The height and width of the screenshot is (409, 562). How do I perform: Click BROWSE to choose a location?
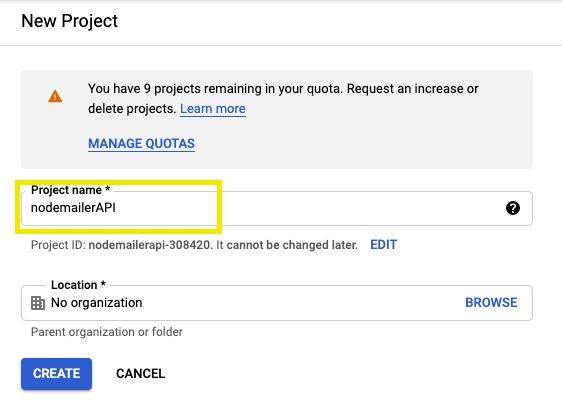click(491, 303)
